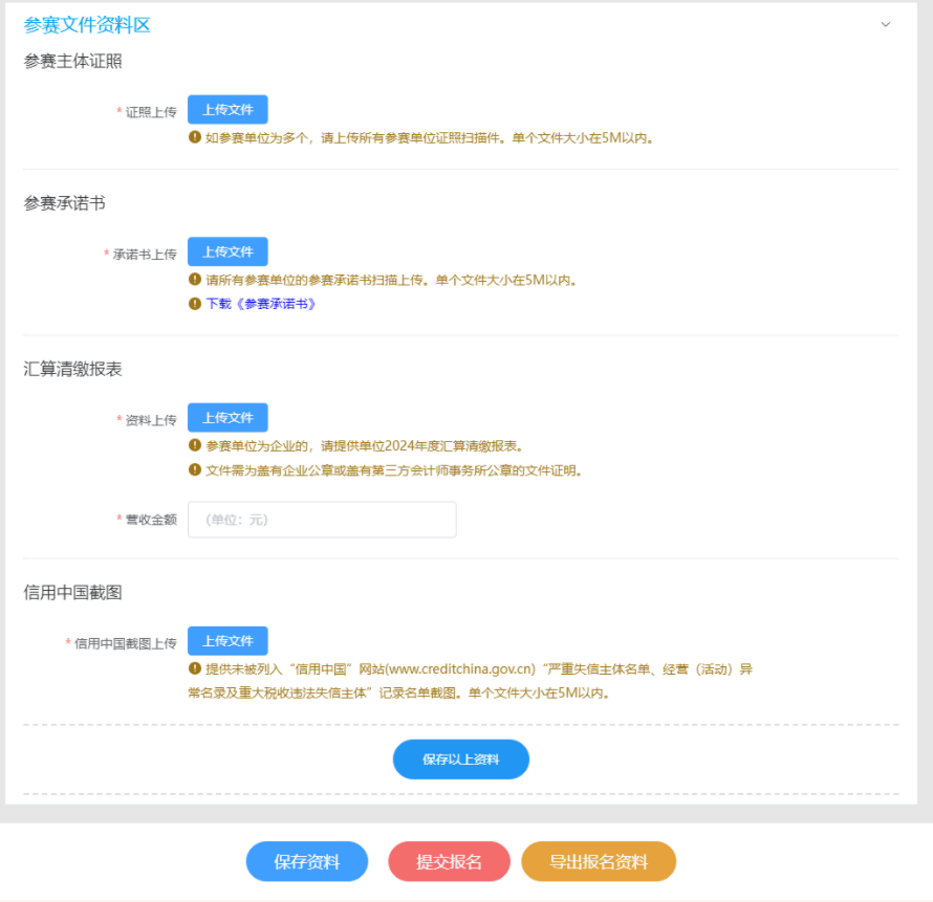
Task: Click warning icon beside 文件需为盖有企业公章 hint
Action: click(x=195, y=469)
